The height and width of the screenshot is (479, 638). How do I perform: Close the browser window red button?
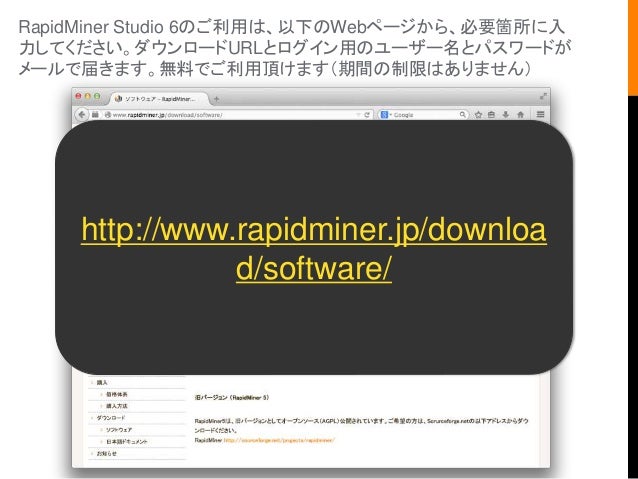(x=79, y=96)
